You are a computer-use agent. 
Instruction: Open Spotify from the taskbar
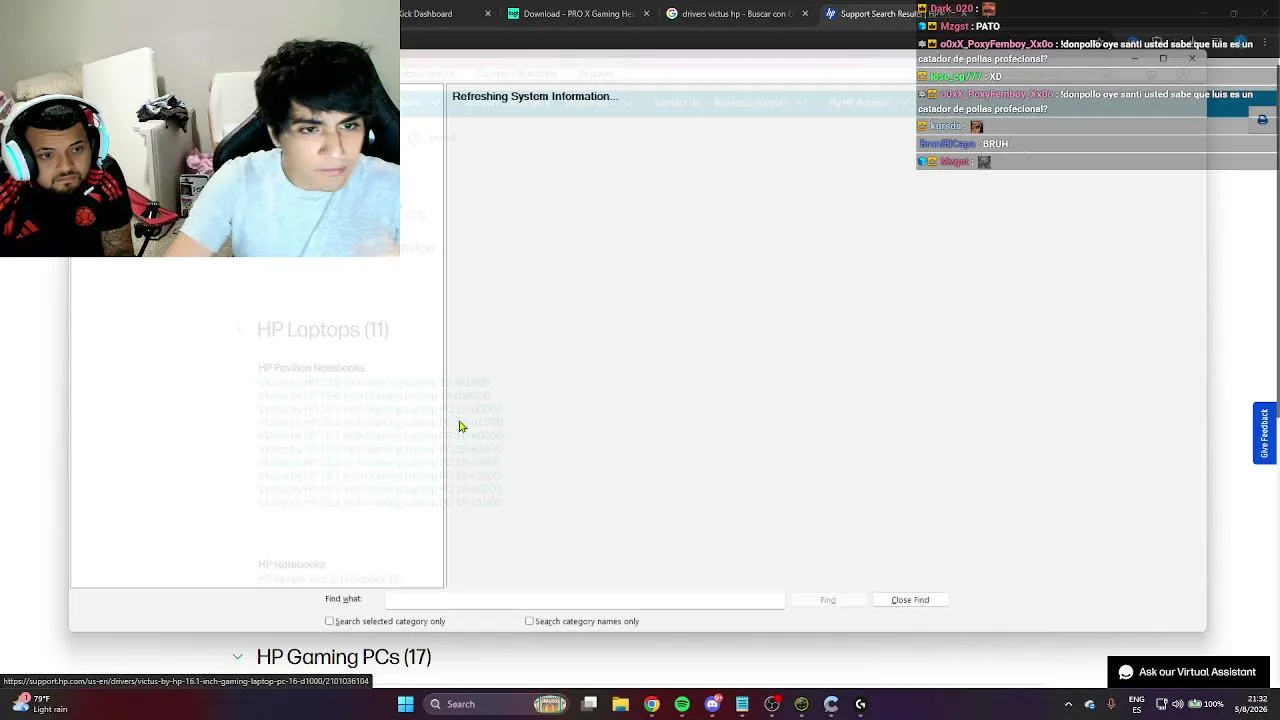click(682, 704)
